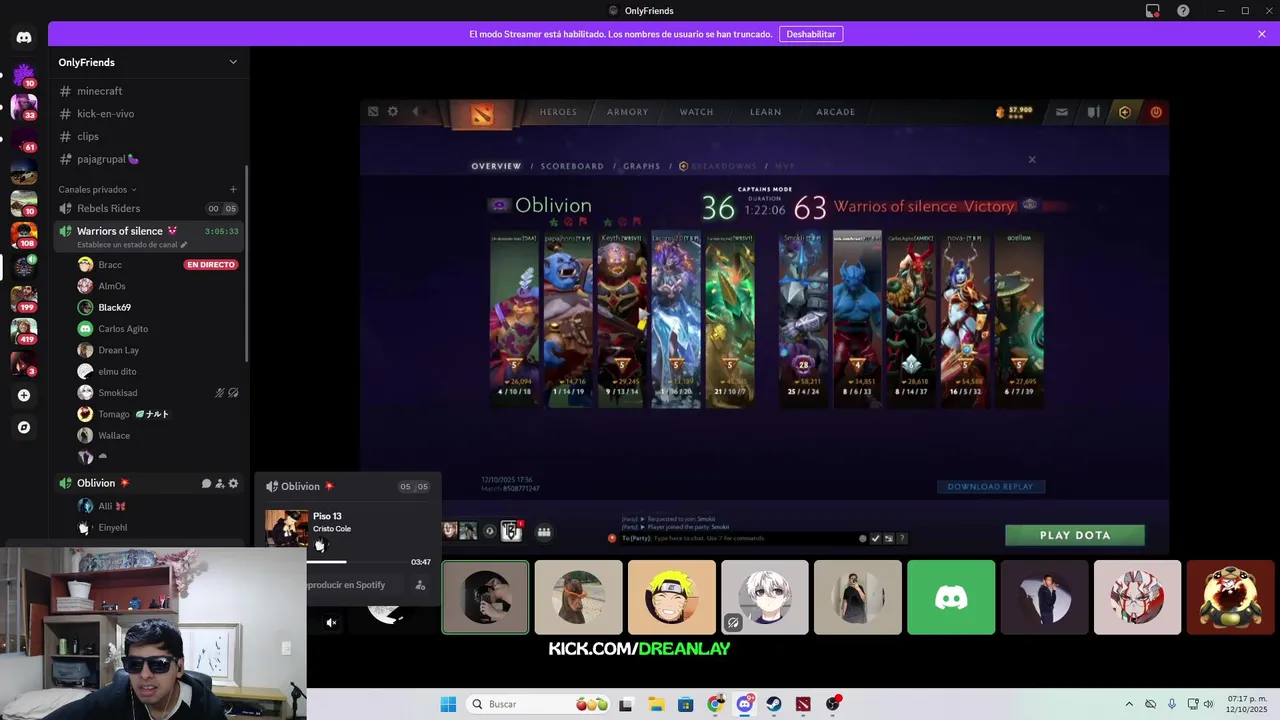This screenshot has height=720, width=1280.
Task: Go back with Dota arrow icon
Action: pos(416,112)
